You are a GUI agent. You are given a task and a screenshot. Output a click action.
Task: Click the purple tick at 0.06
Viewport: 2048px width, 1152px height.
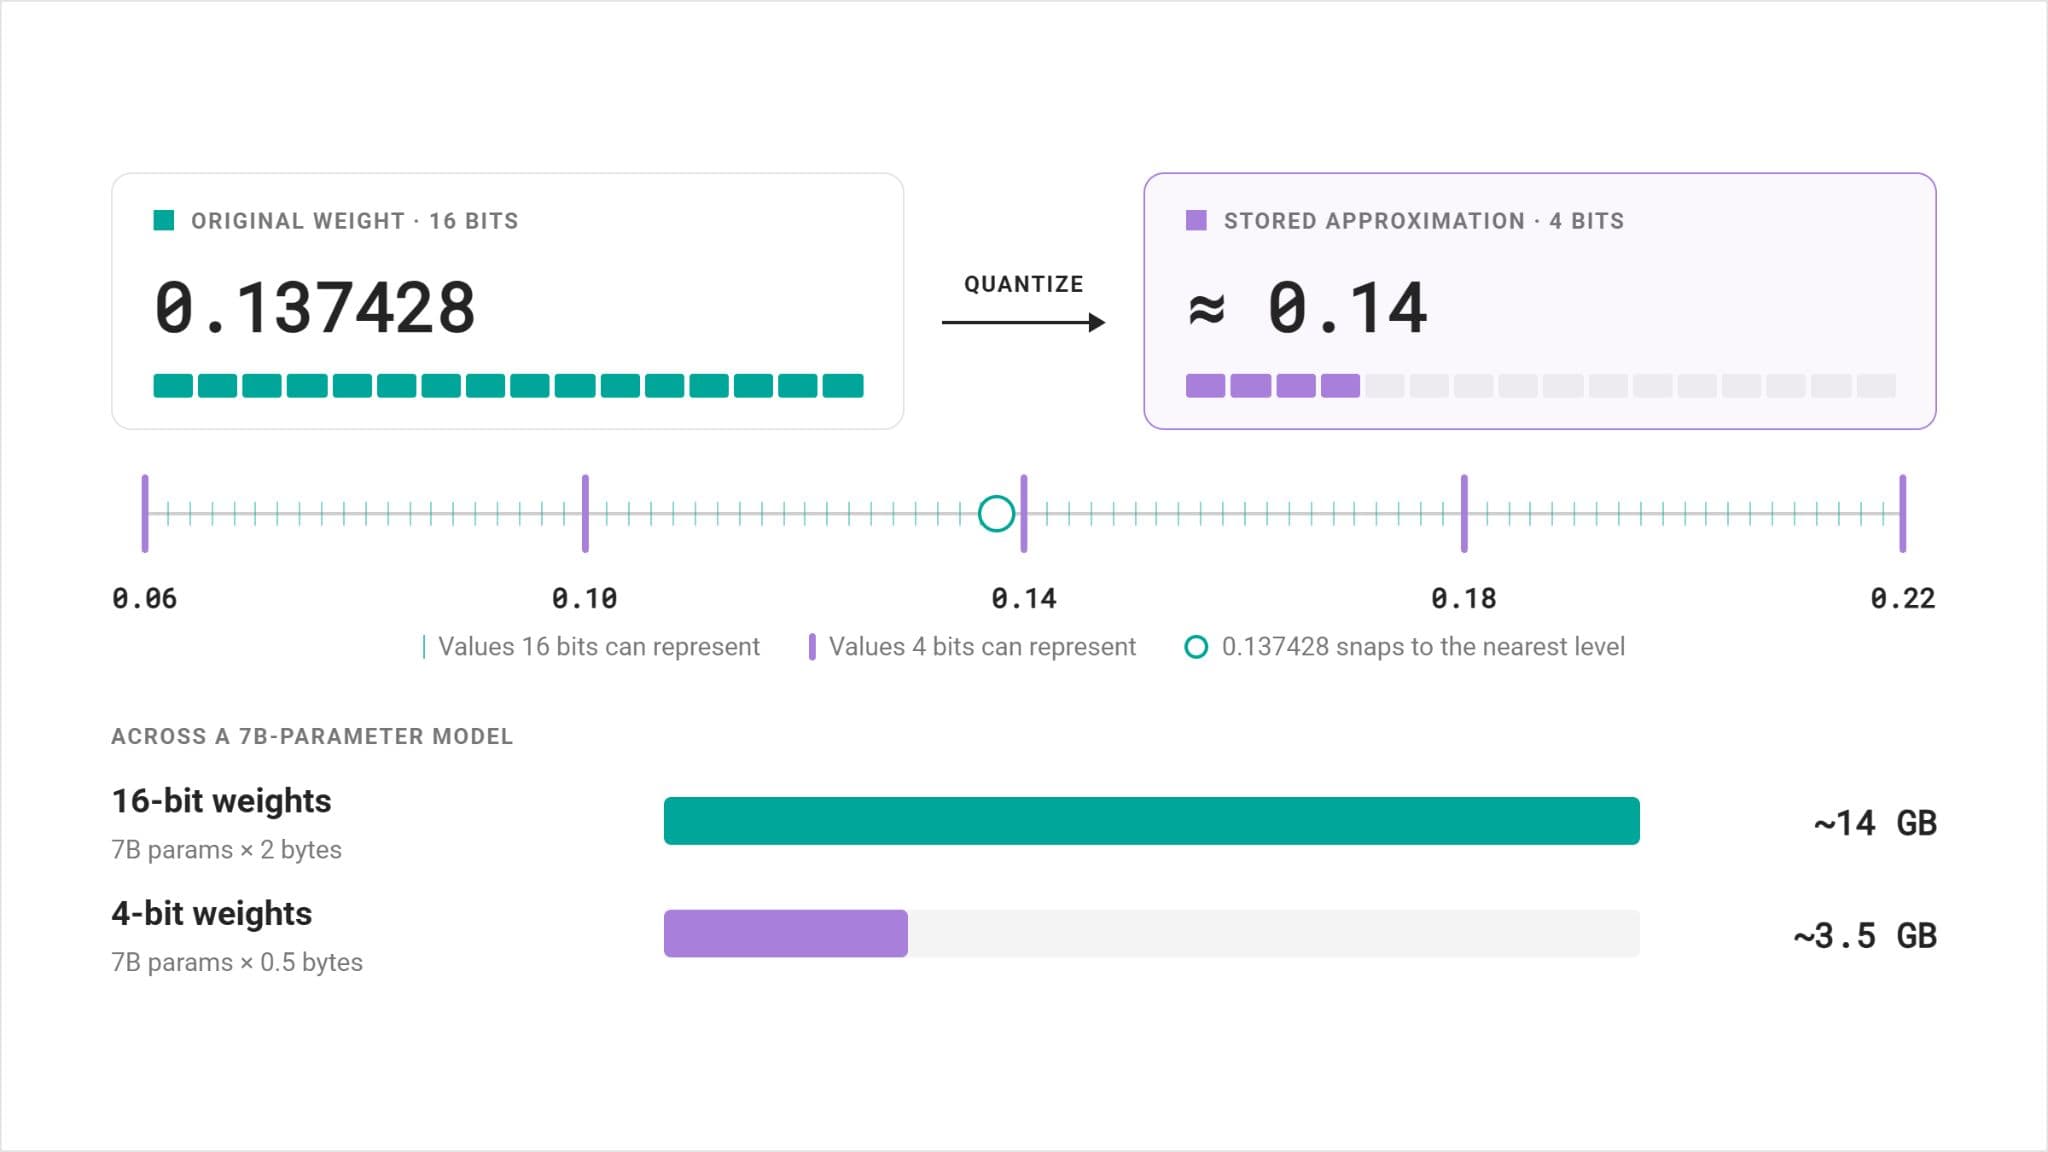tap(145, 514)
